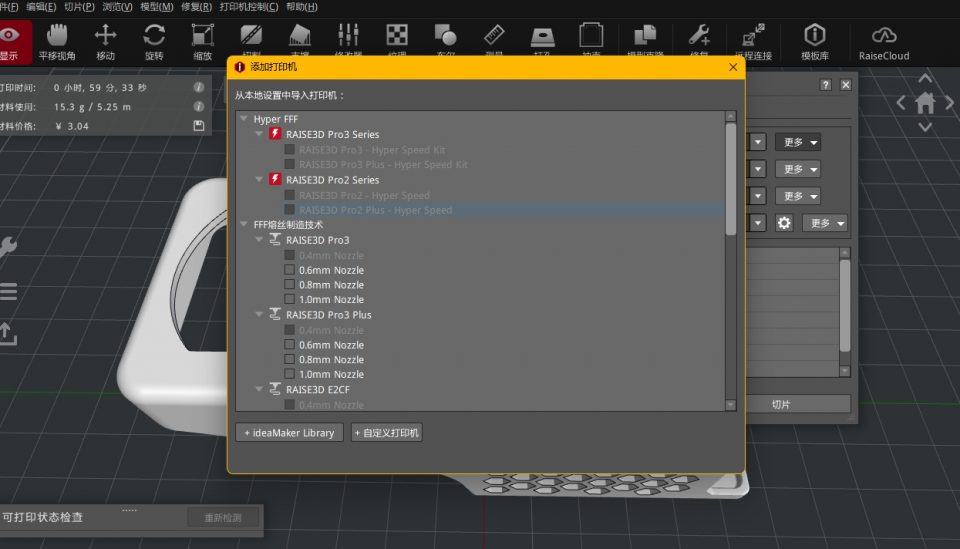The height and width of the screenshot is (549, 960).
Task: Click the up arrow above home view icon
Action: point(925,78)
